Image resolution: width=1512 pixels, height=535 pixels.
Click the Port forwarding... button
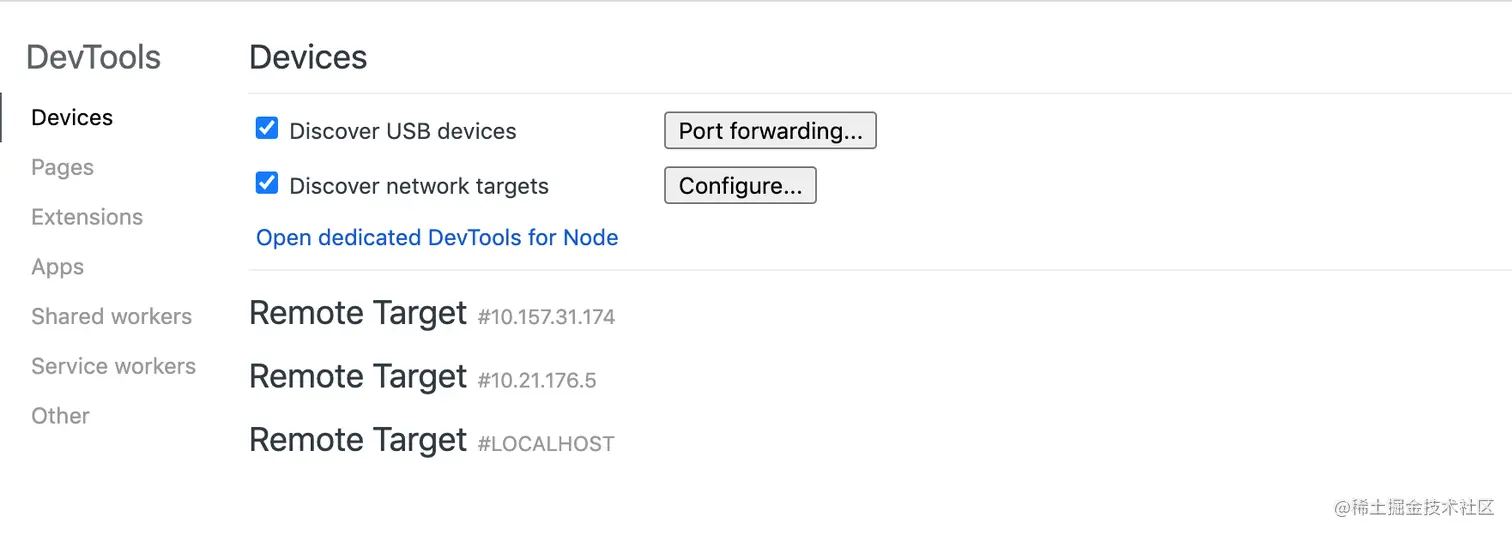(x=770, y=131)
